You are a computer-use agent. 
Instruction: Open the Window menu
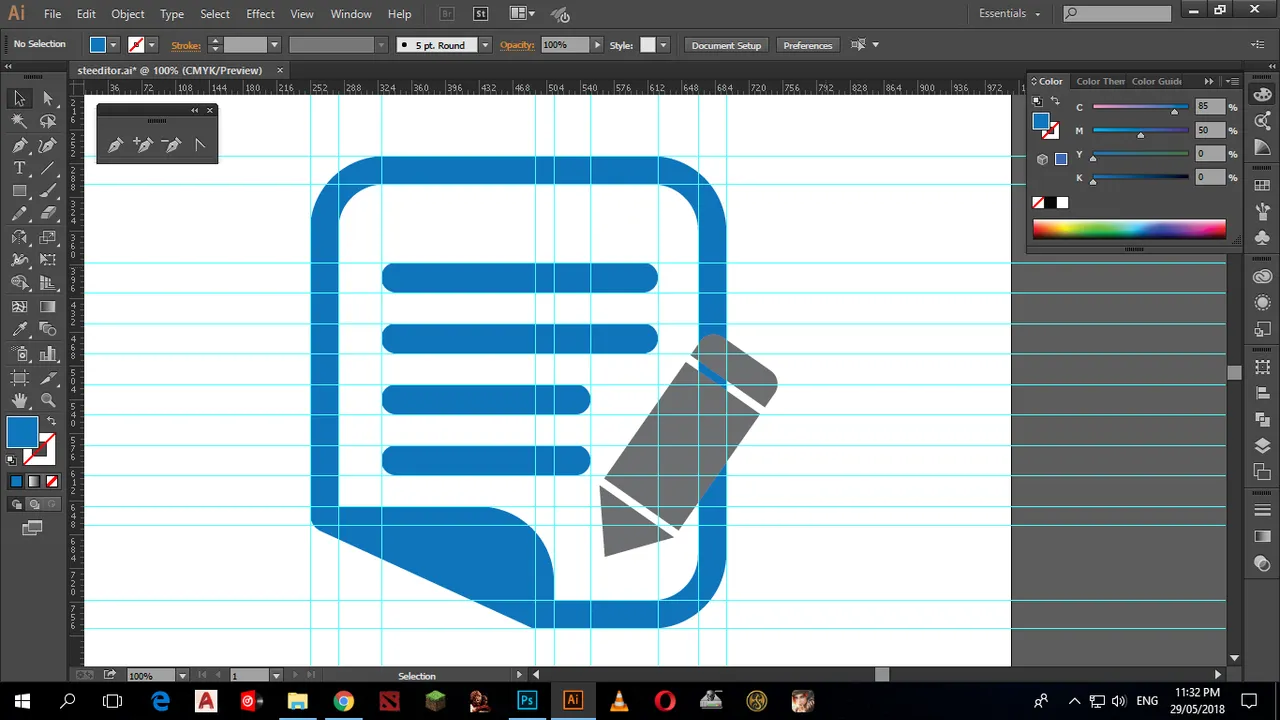[x=351, y=14]
